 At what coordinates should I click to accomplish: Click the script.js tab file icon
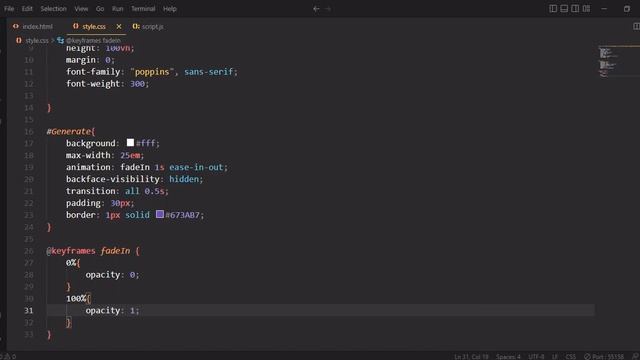point(136,26)
